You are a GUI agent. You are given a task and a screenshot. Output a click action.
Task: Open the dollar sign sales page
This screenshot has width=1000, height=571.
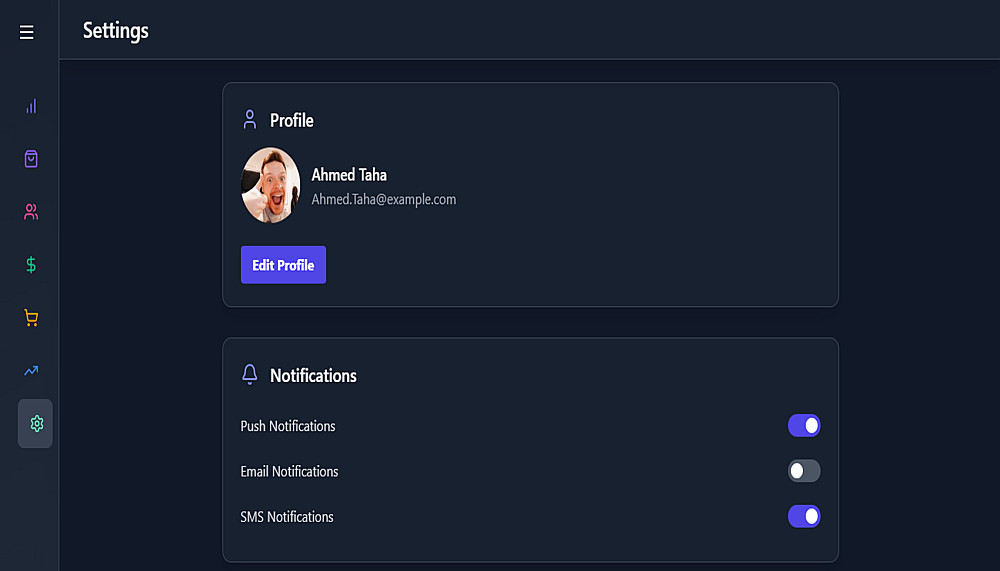coord(31,265)
